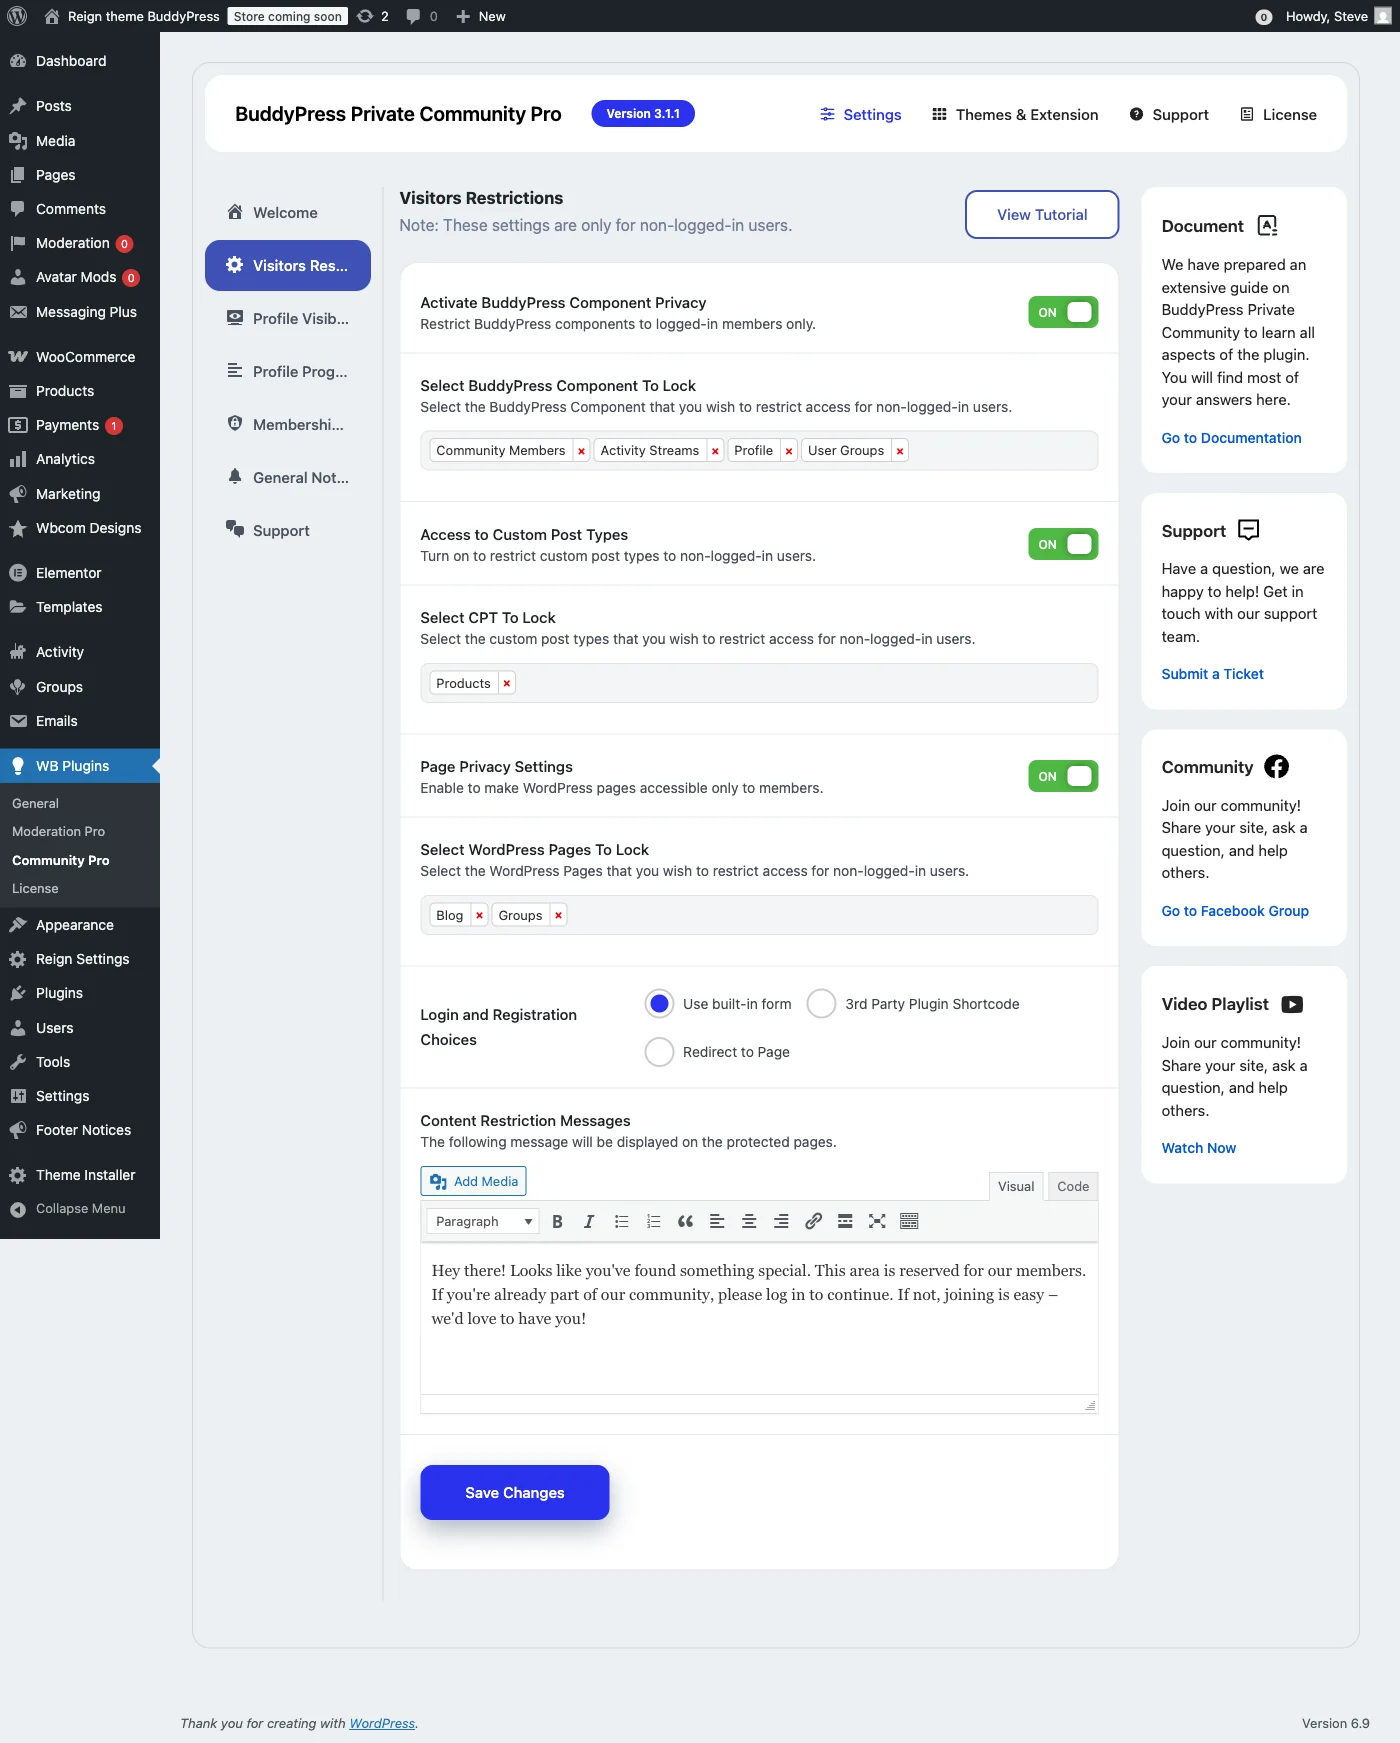
Task: Toggle the editor toolbar kitchen sink icon
Action: point(909,1221)
